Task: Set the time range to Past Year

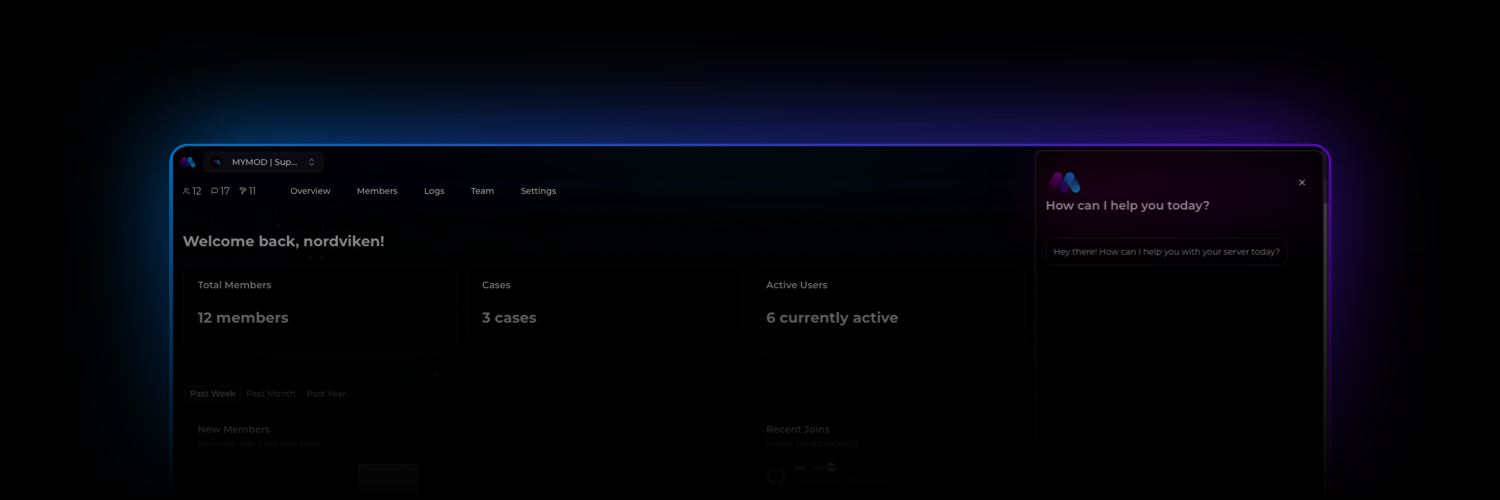Action: (x=326, y=394)
